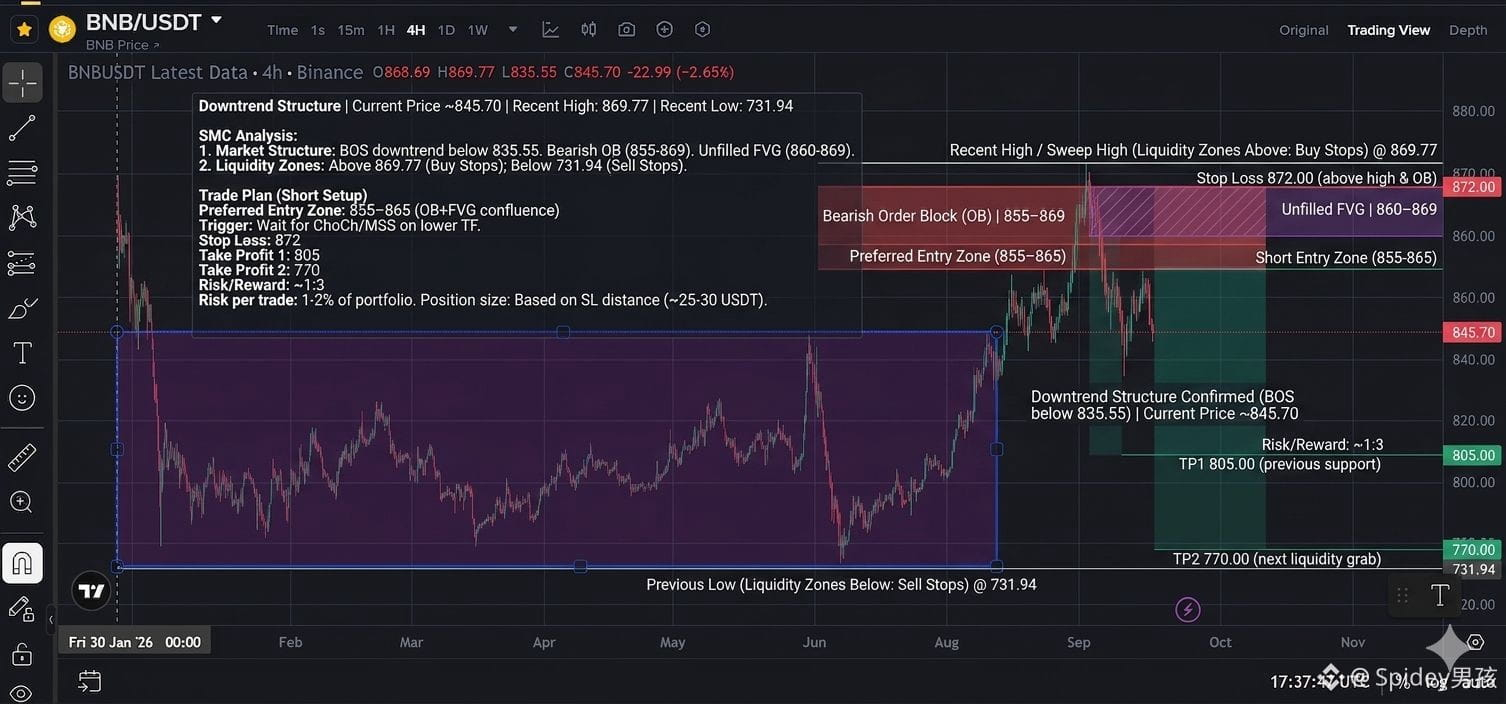
Task: Click the add circle plus icon
Action: (664, 30)
